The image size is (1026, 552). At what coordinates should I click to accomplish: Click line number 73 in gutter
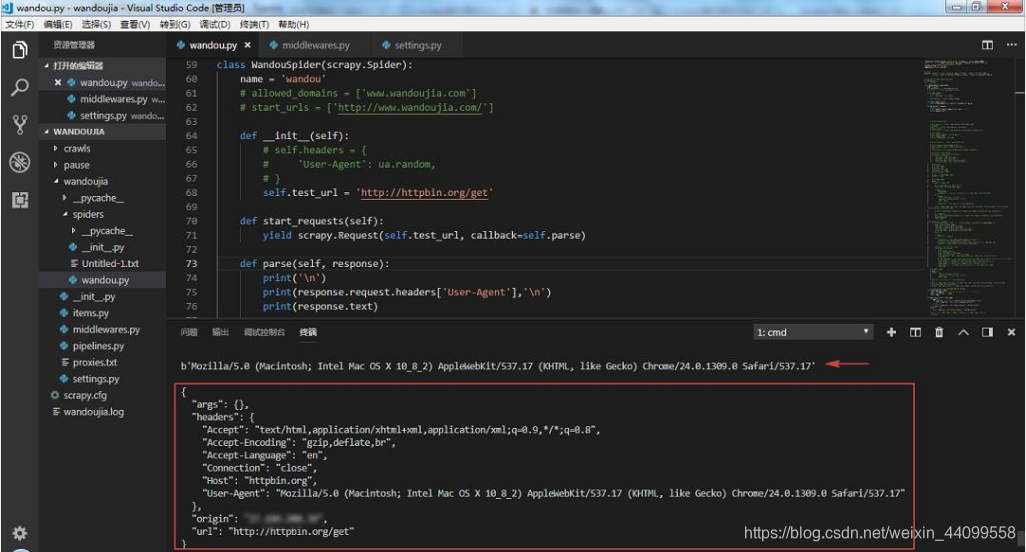click(x=191, y=264)
